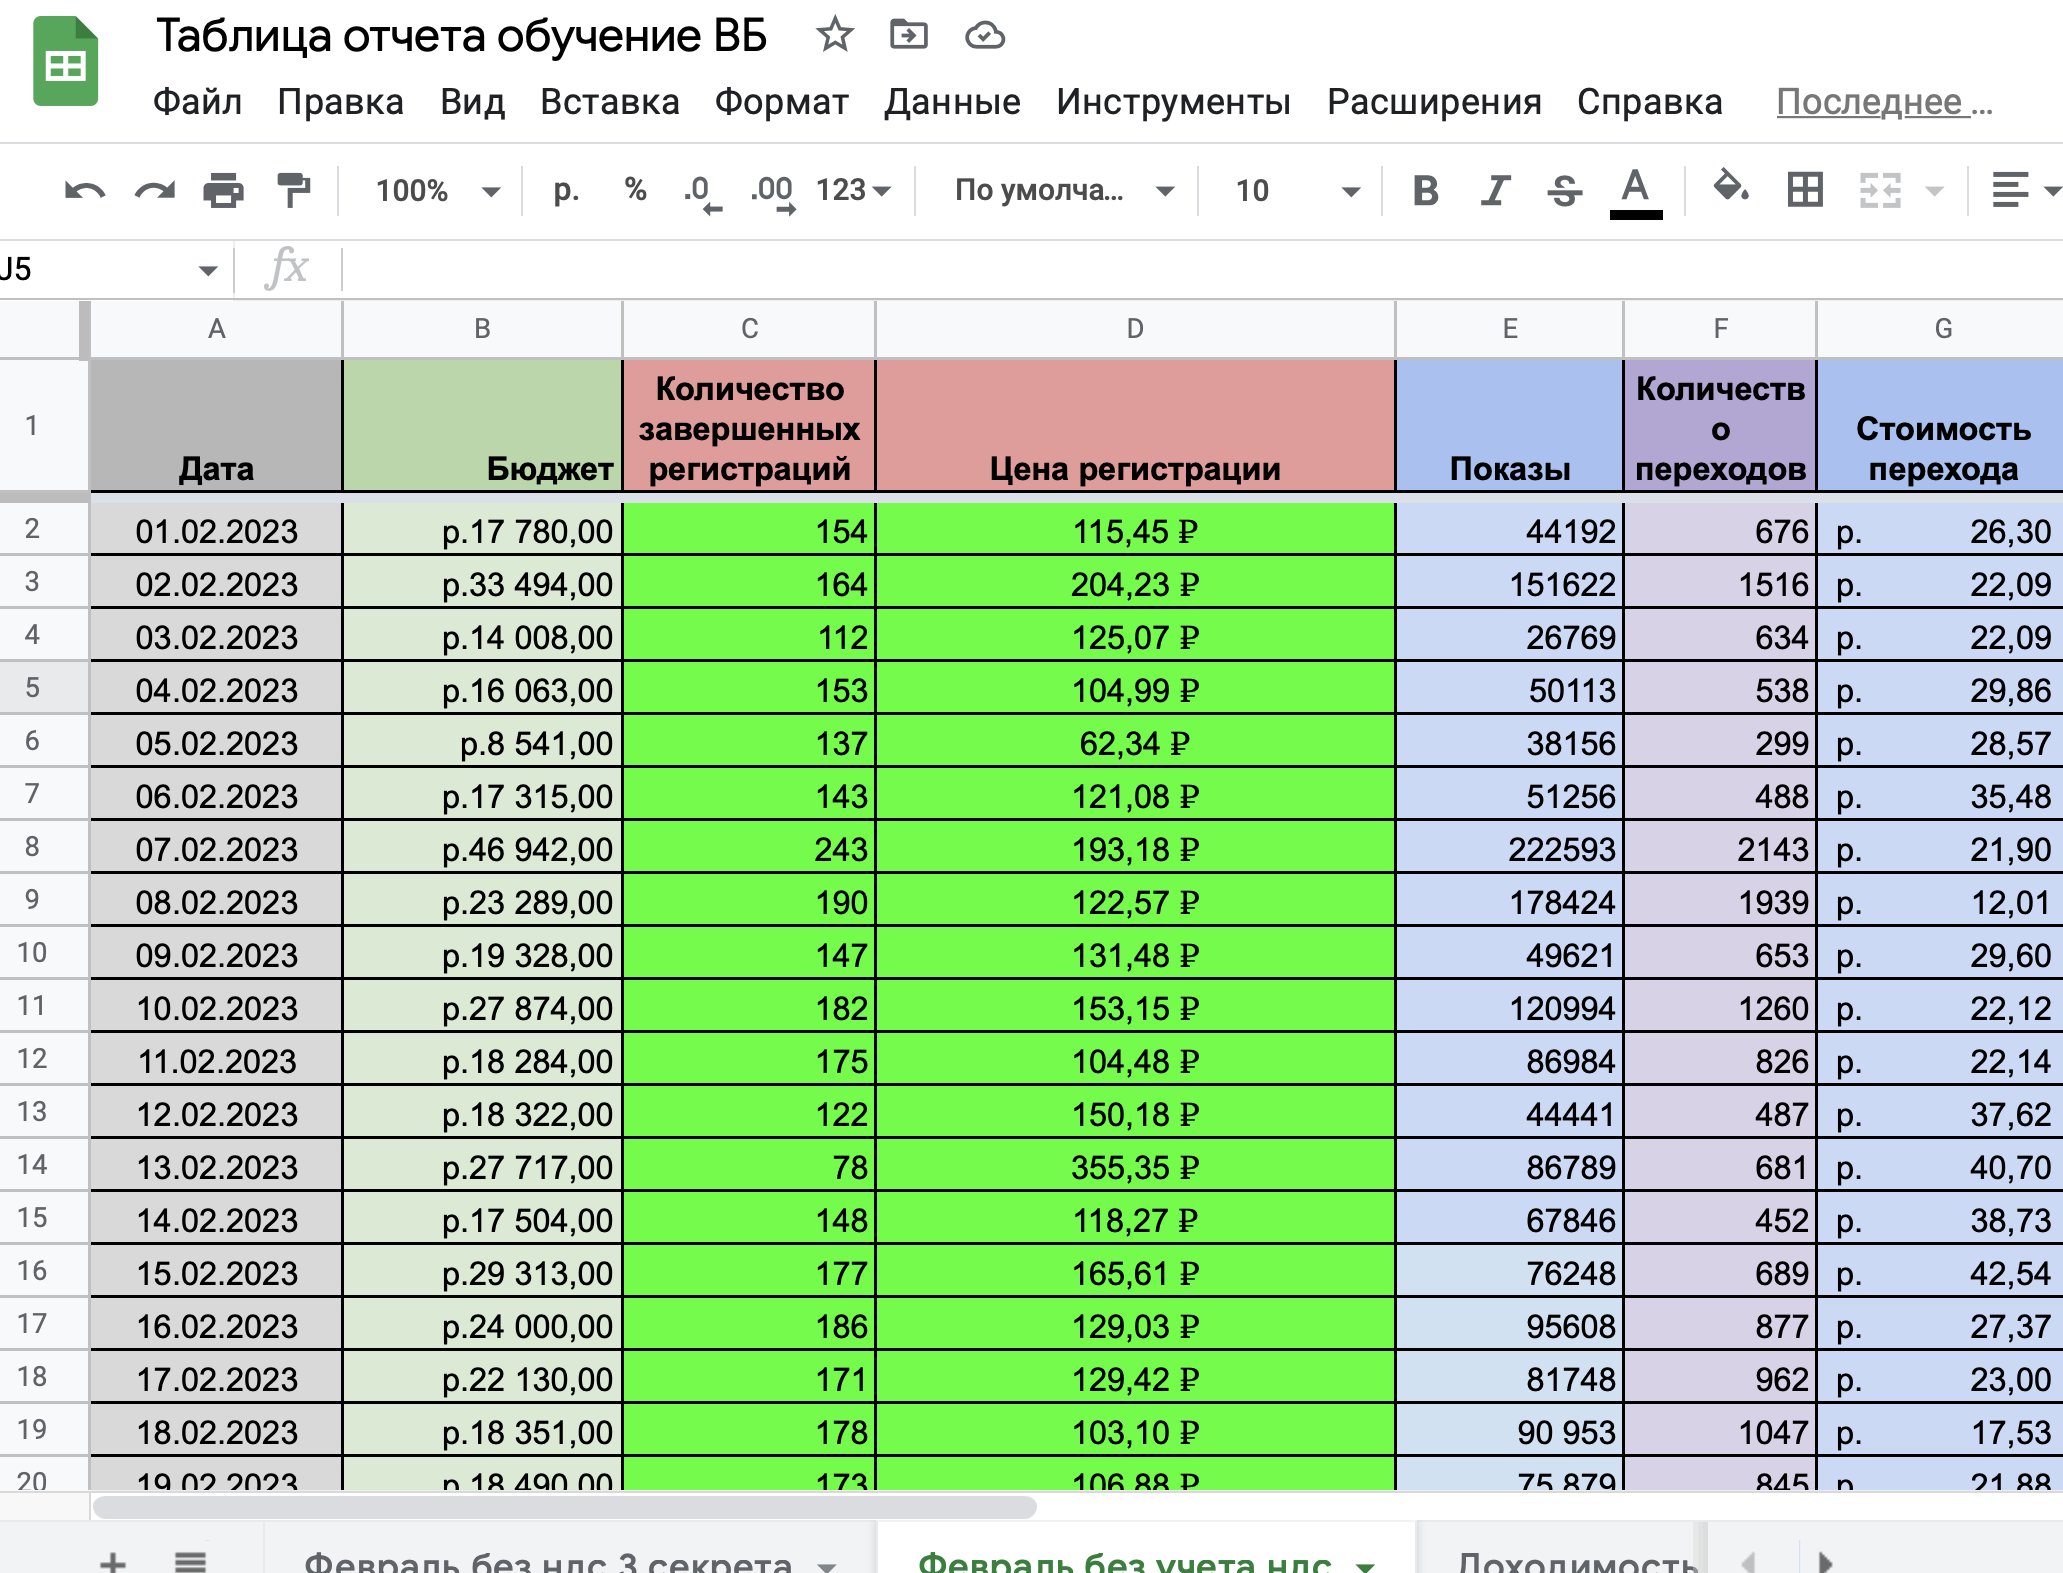
Task: Open the Расширения menu
Action: click(x=1434, y=102)
